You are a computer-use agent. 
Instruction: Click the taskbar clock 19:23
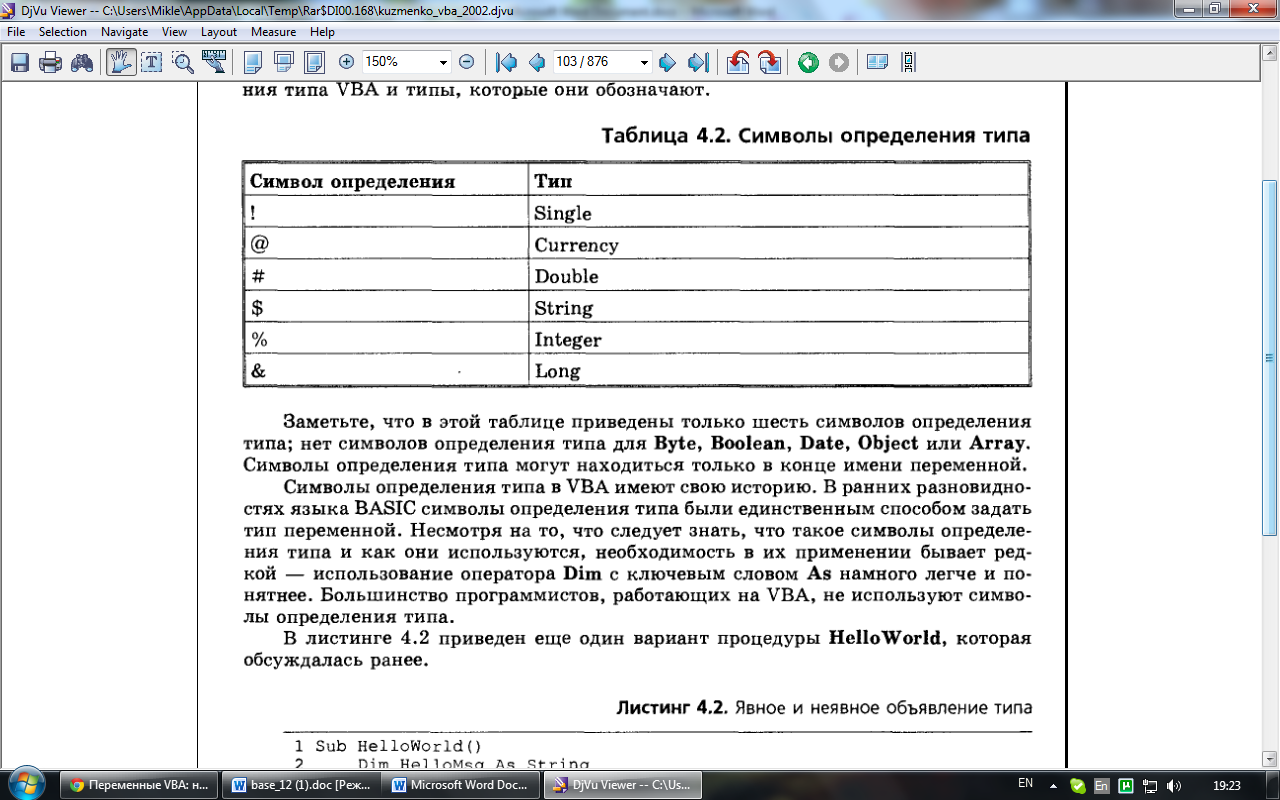1227,785
